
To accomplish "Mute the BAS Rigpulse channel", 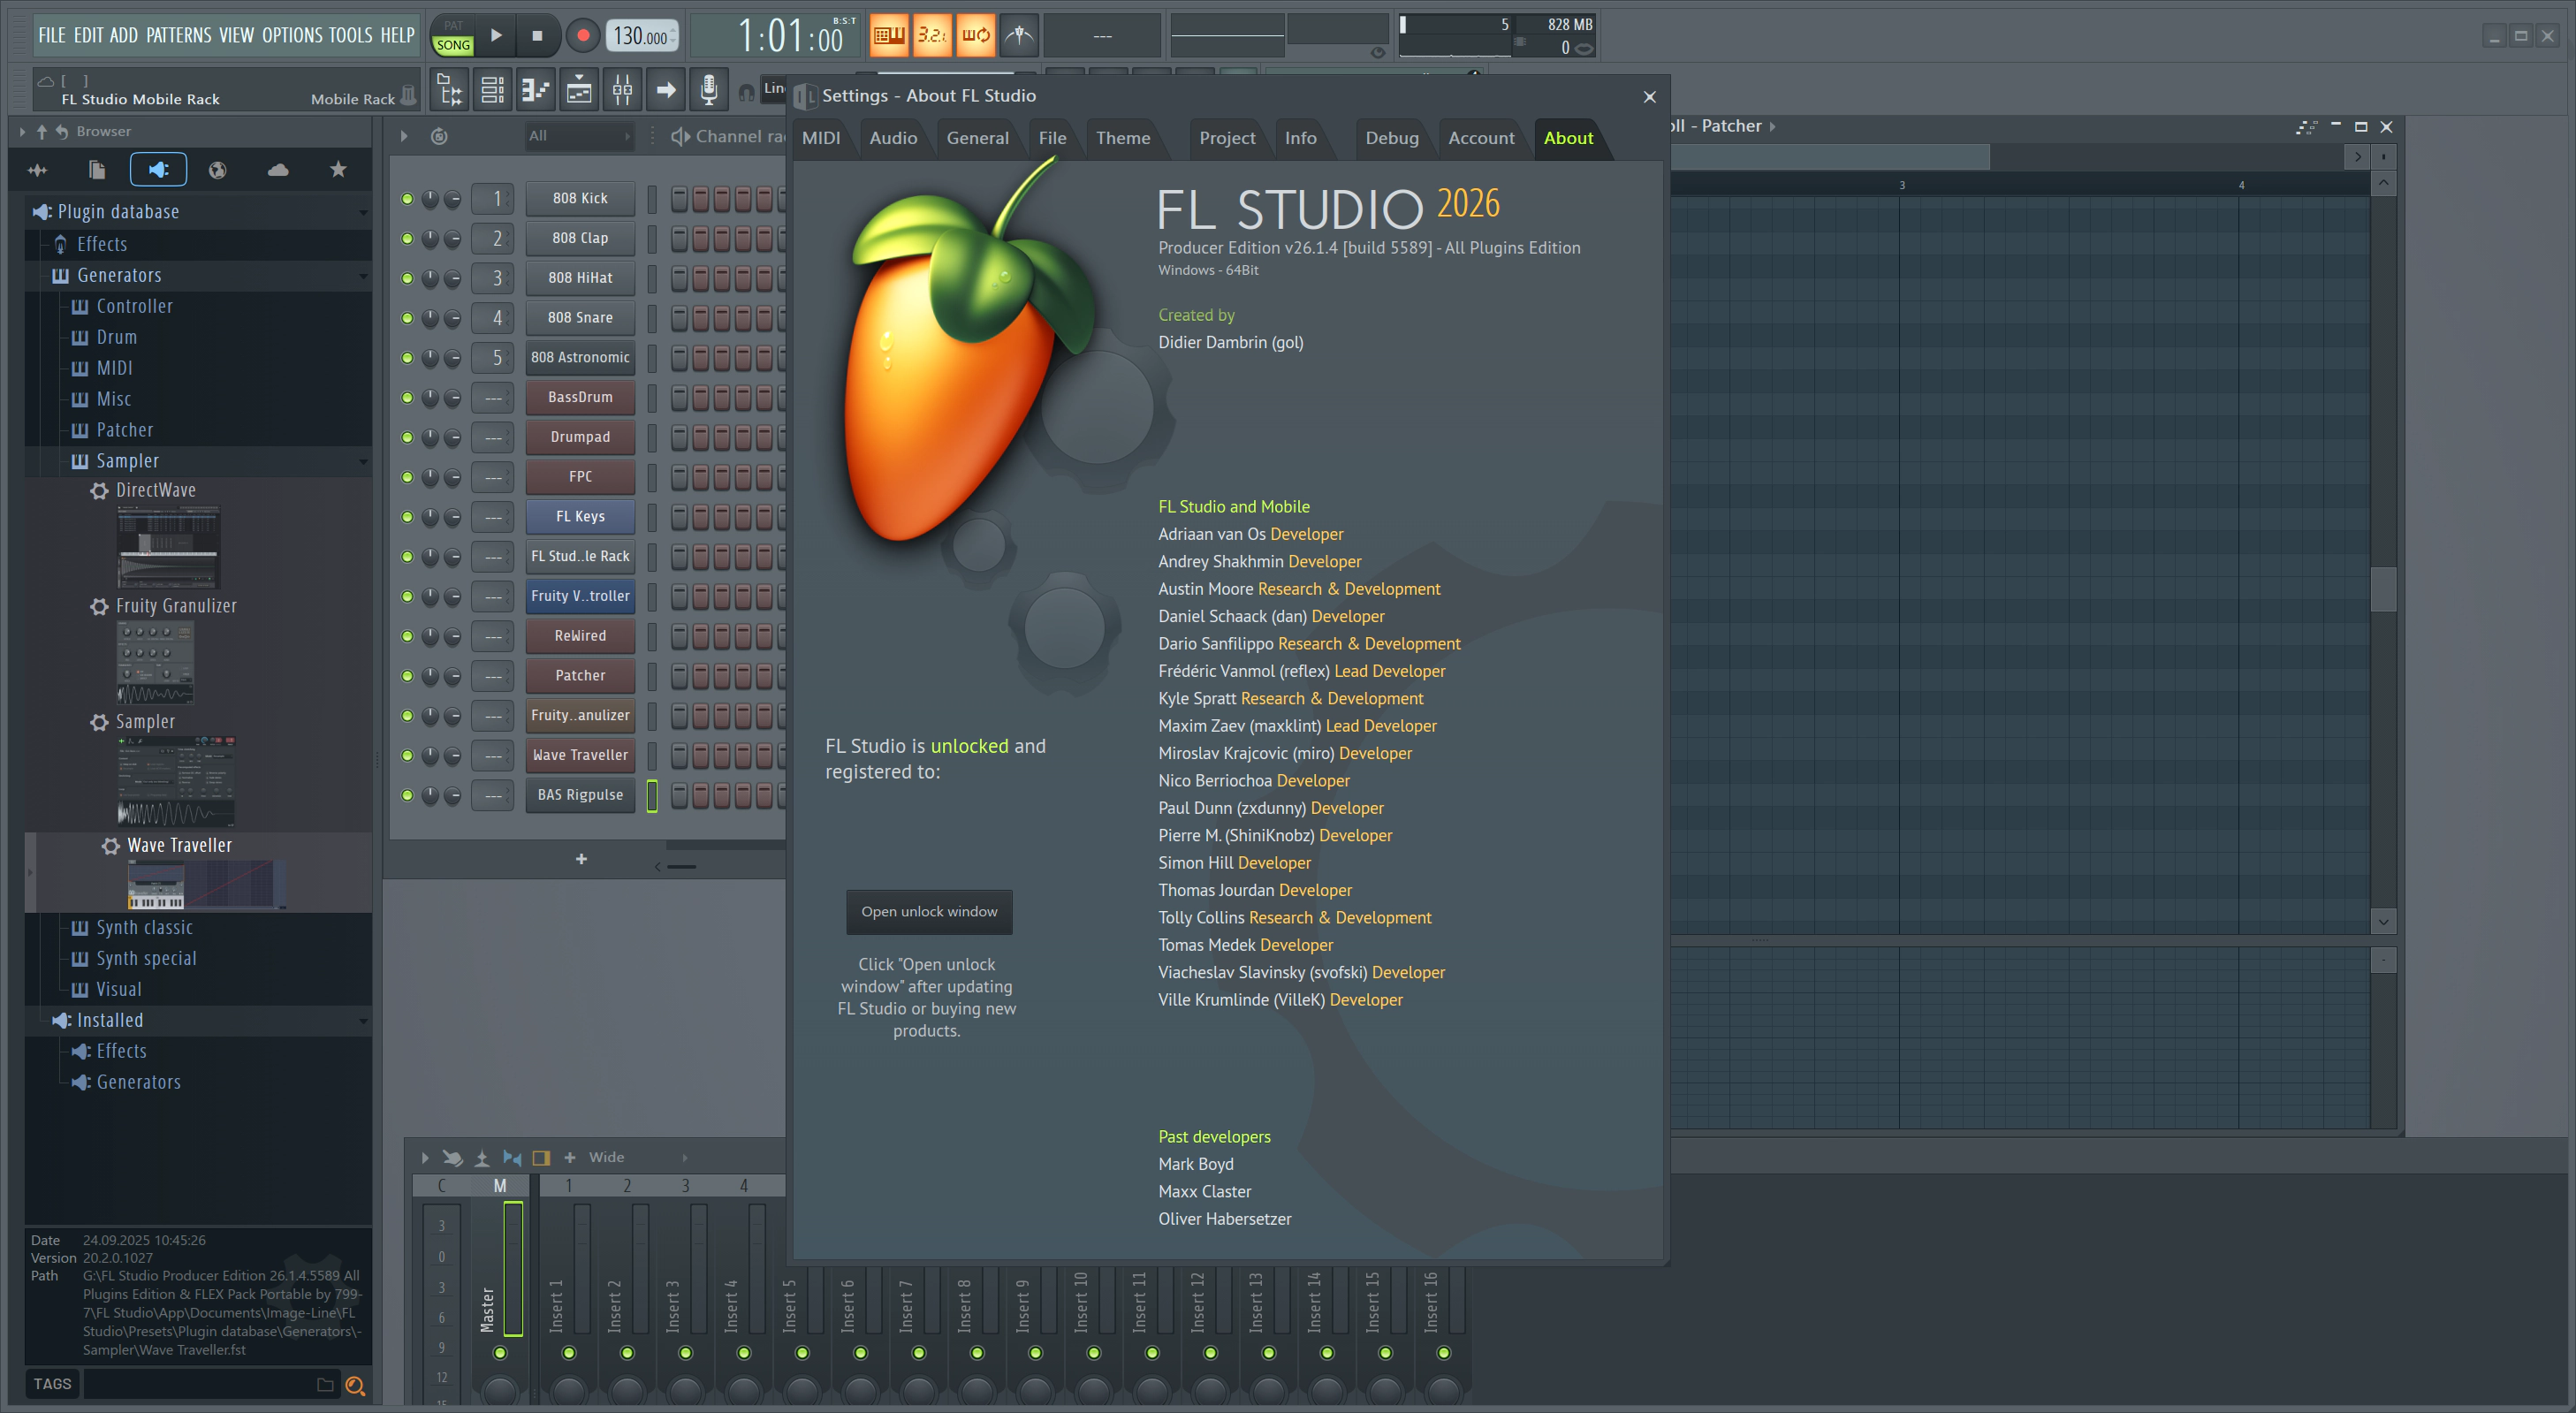I will [407, 796].
